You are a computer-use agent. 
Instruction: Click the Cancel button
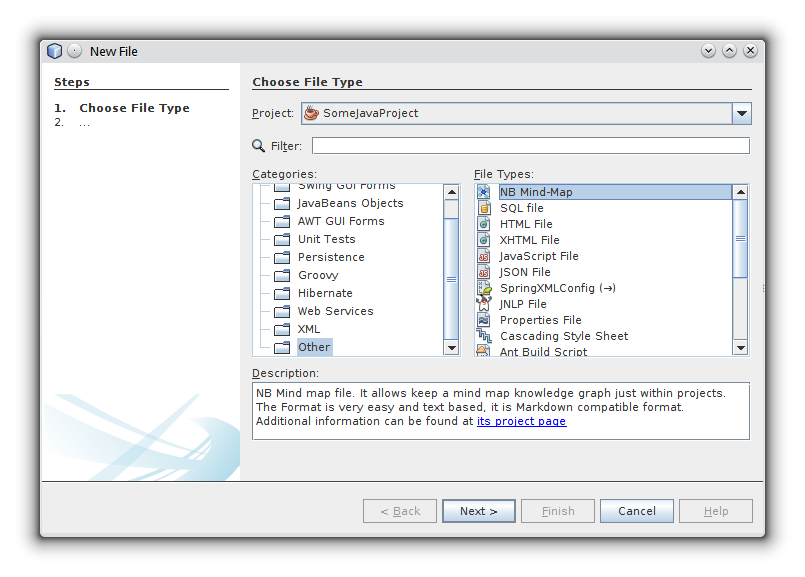coord(637,511)
